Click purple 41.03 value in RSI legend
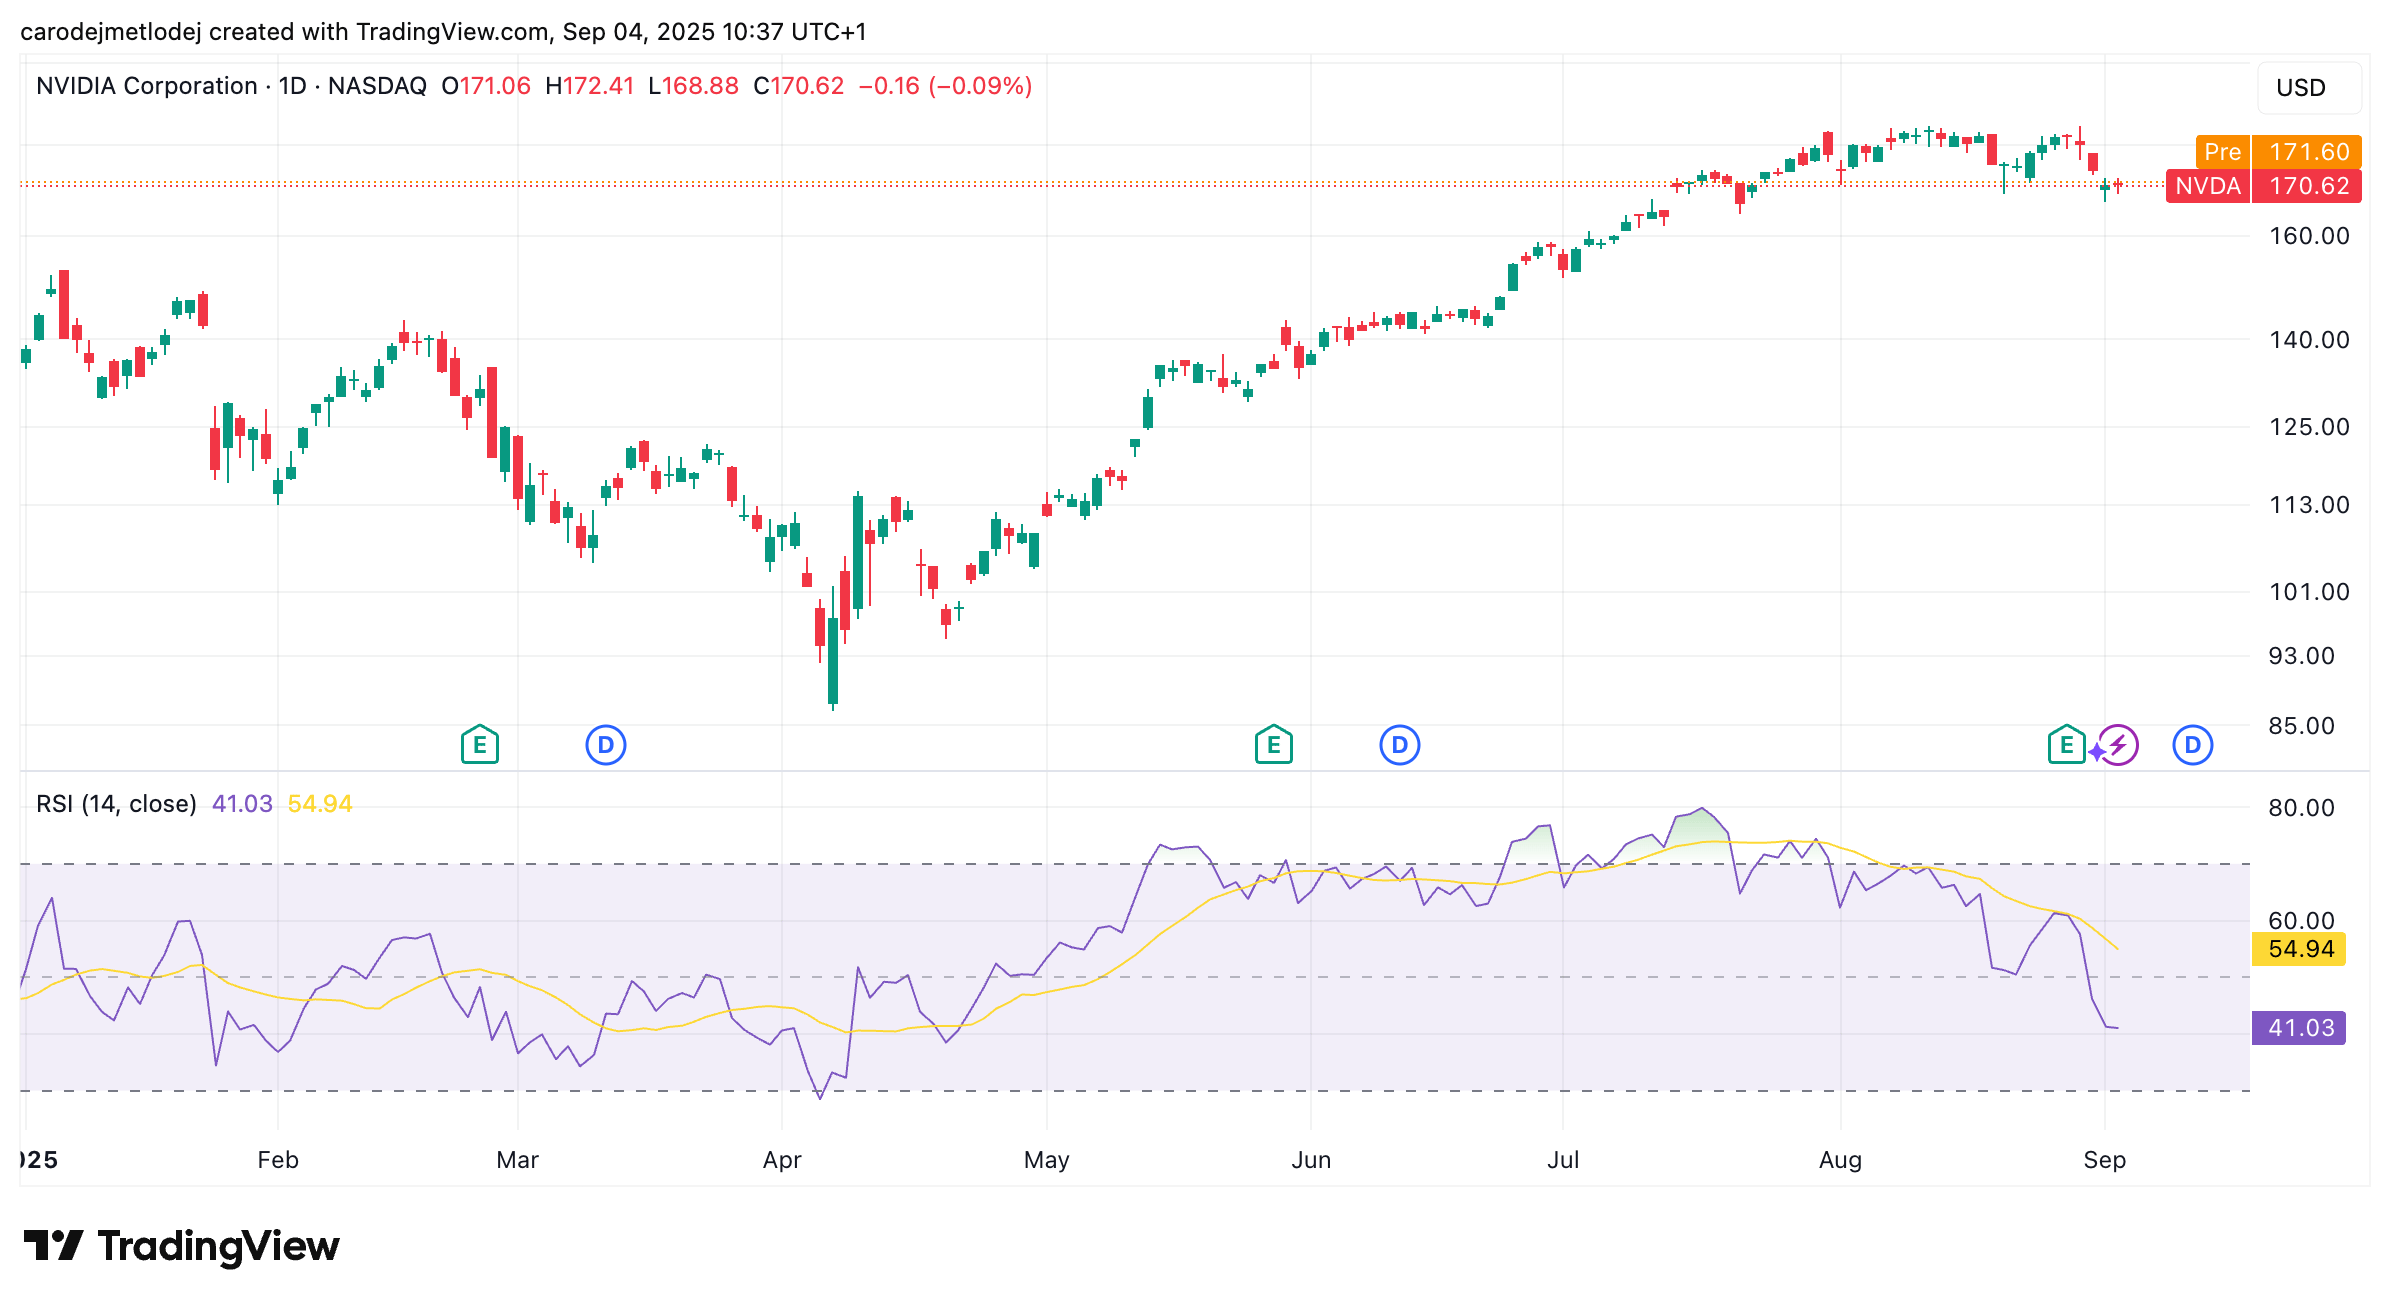Viewport: 2390px width, 1306px height. (242, 804)
